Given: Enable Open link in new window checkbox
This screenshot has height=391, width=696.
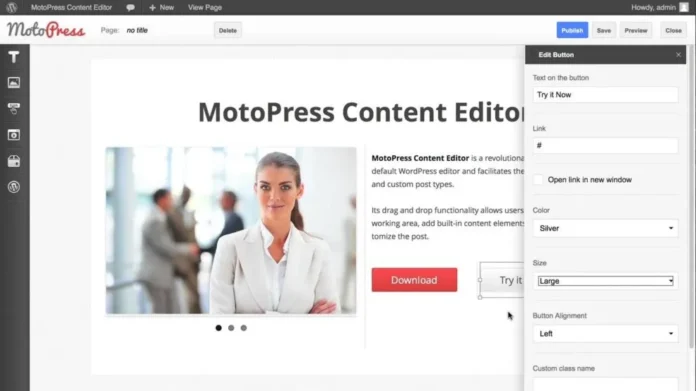Looking at the screenshot, I should 538,180.
